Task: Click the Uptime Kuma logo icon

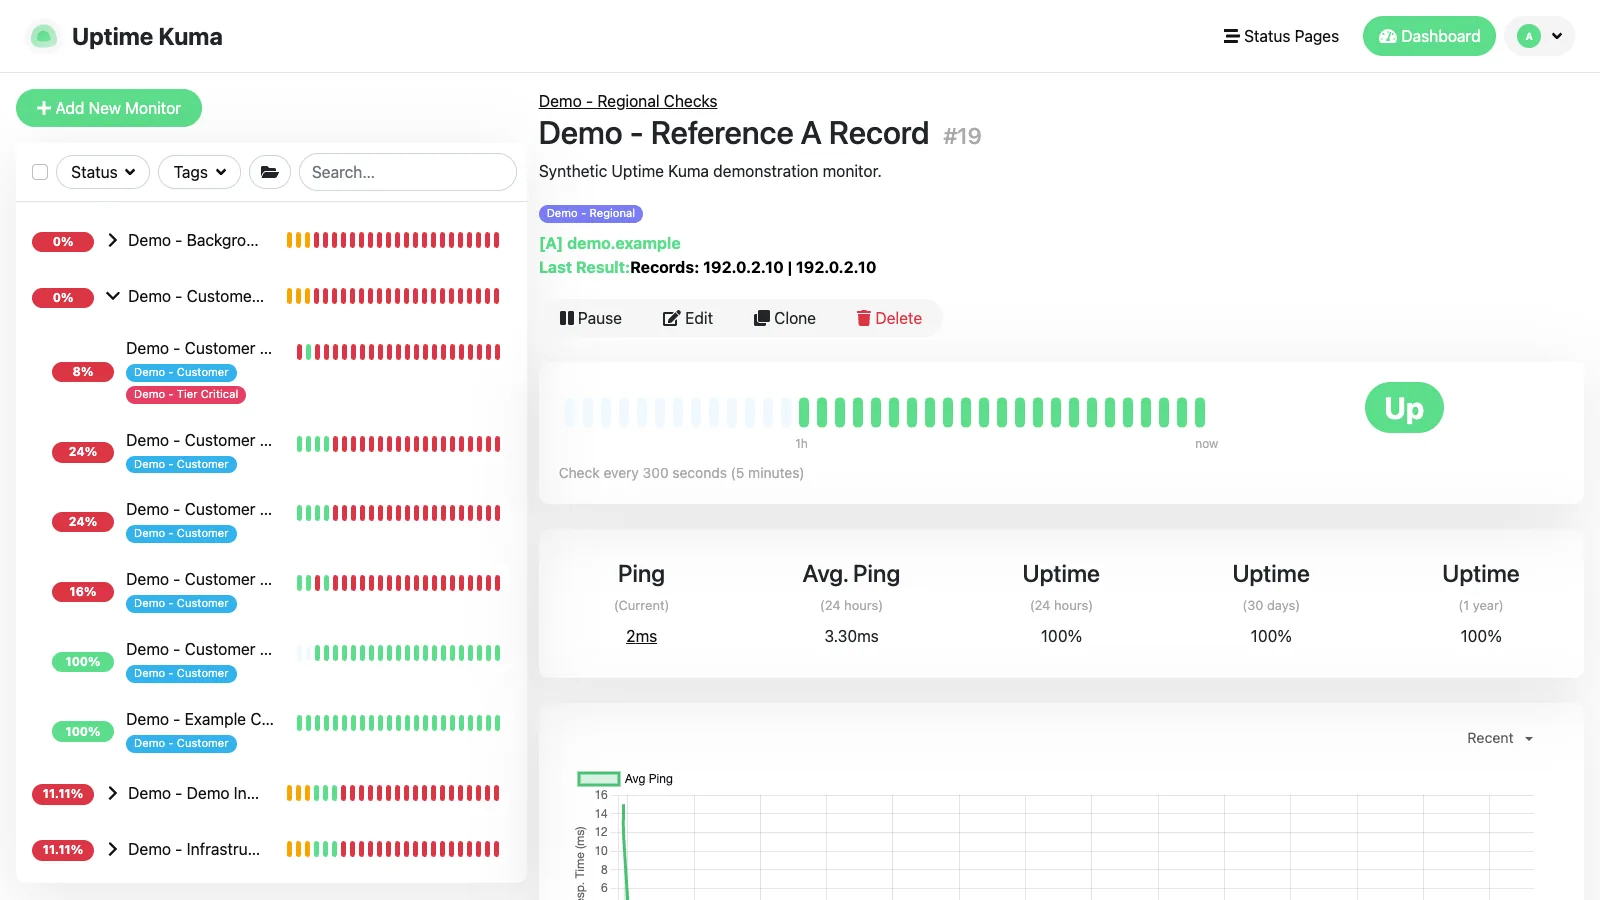Action: [43, 37]
